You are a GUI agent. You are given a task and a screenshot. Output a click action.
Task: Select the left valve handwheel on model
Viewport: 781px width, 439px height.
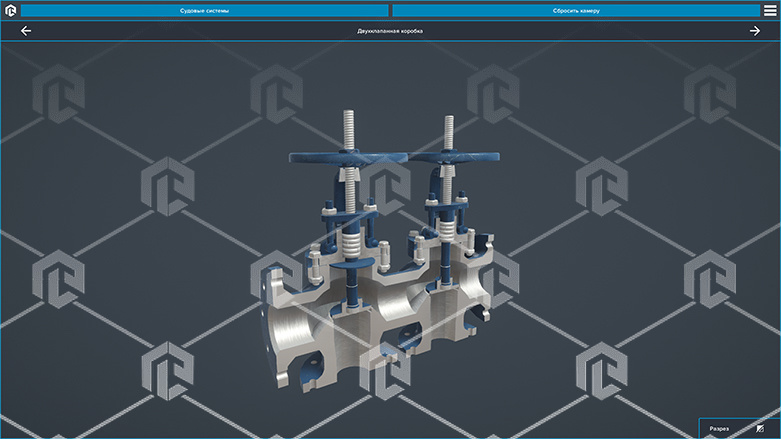(x=349, y=158)
